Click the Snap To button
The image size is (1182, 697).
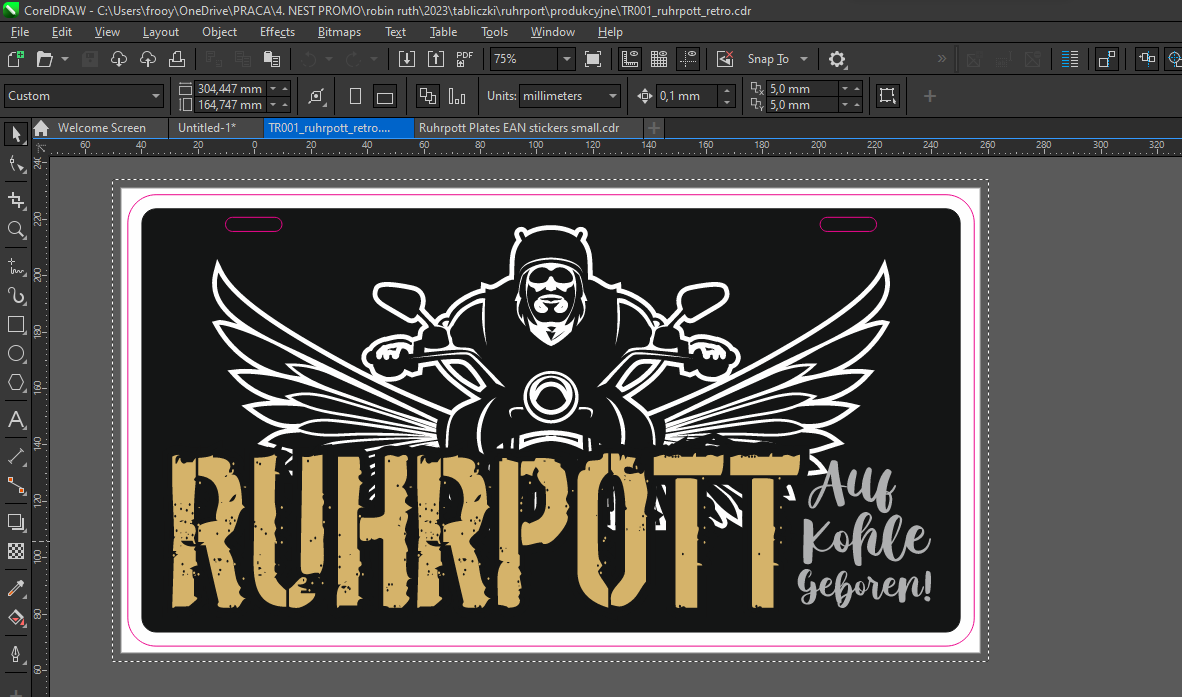(768, 59)
